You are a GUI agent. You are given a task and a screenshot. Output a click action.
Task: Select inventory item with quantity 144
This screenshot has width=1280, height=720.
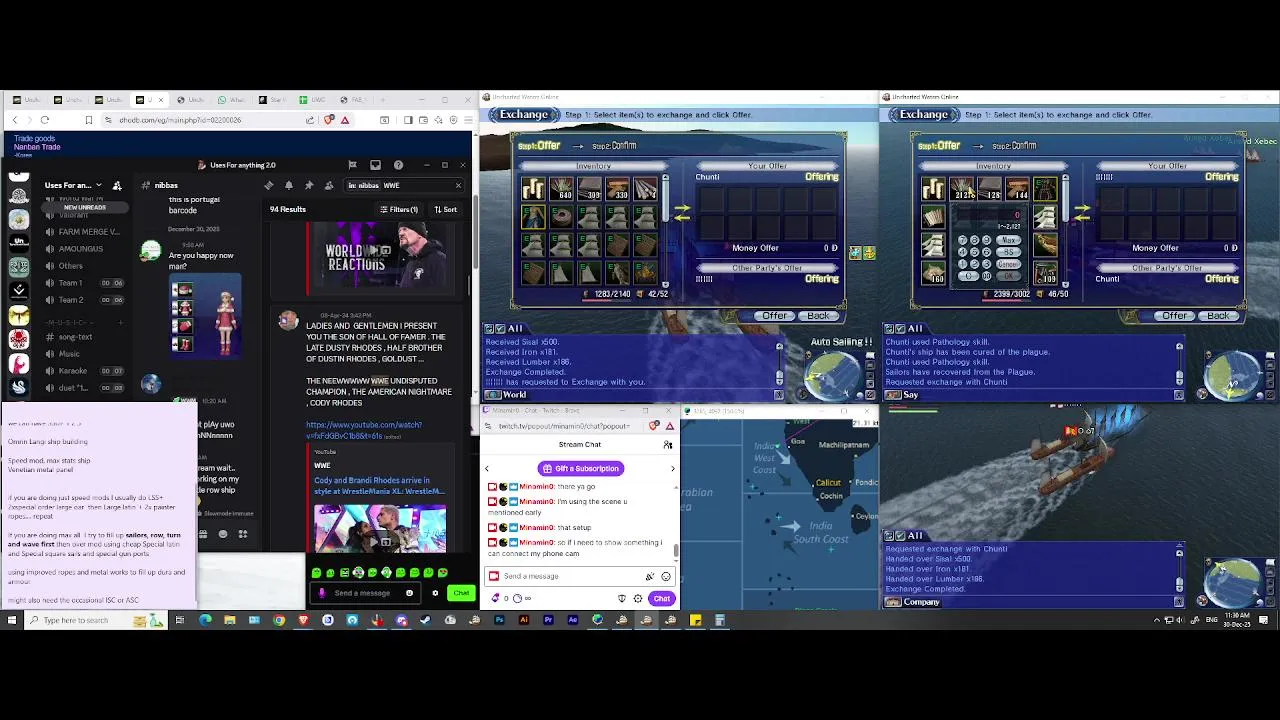[1017, 189]
